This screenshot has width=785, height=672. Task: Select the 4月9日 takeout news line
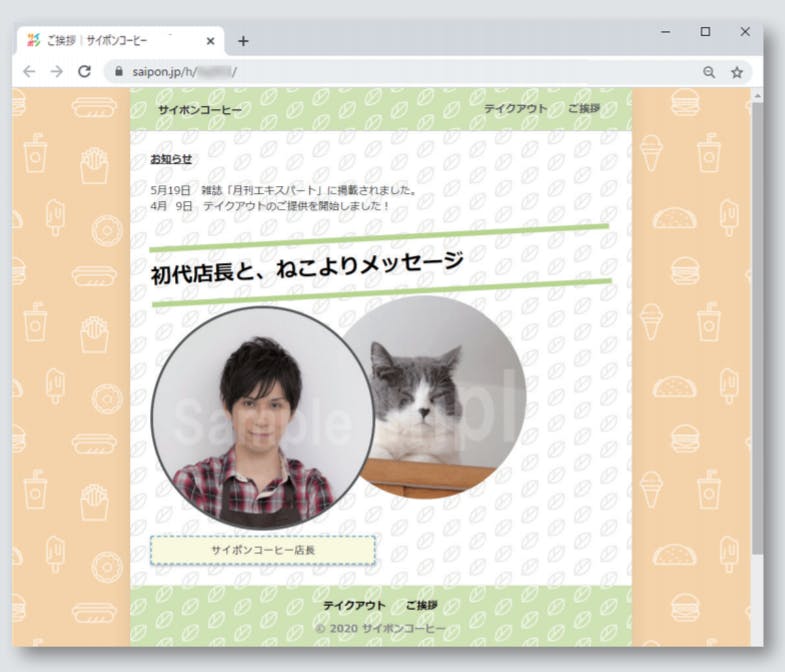coord(269,206)
